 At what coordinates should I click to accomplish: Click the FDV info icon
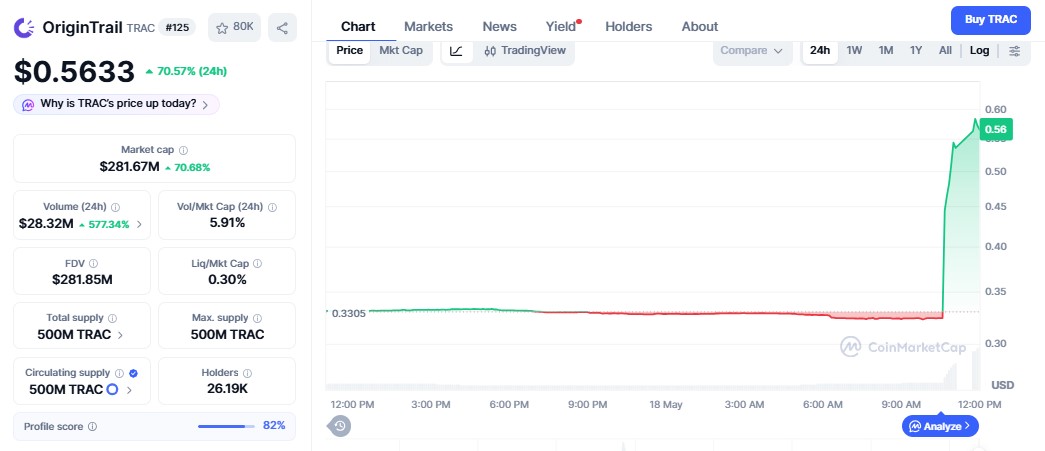pos(93,264)
